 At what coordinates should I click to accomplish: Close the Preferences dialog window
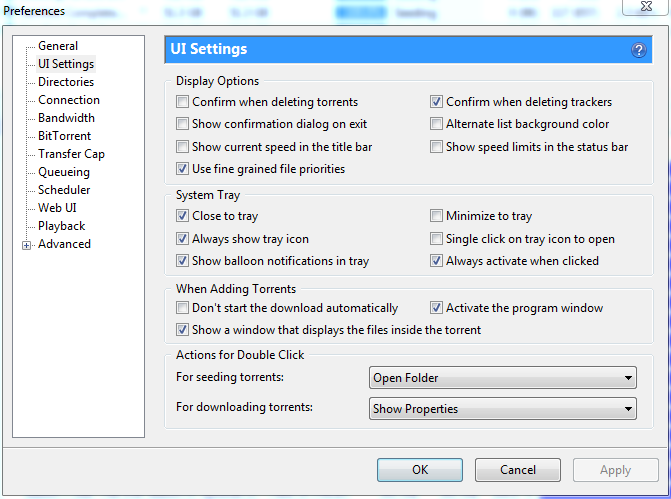[x=645, y=10]
